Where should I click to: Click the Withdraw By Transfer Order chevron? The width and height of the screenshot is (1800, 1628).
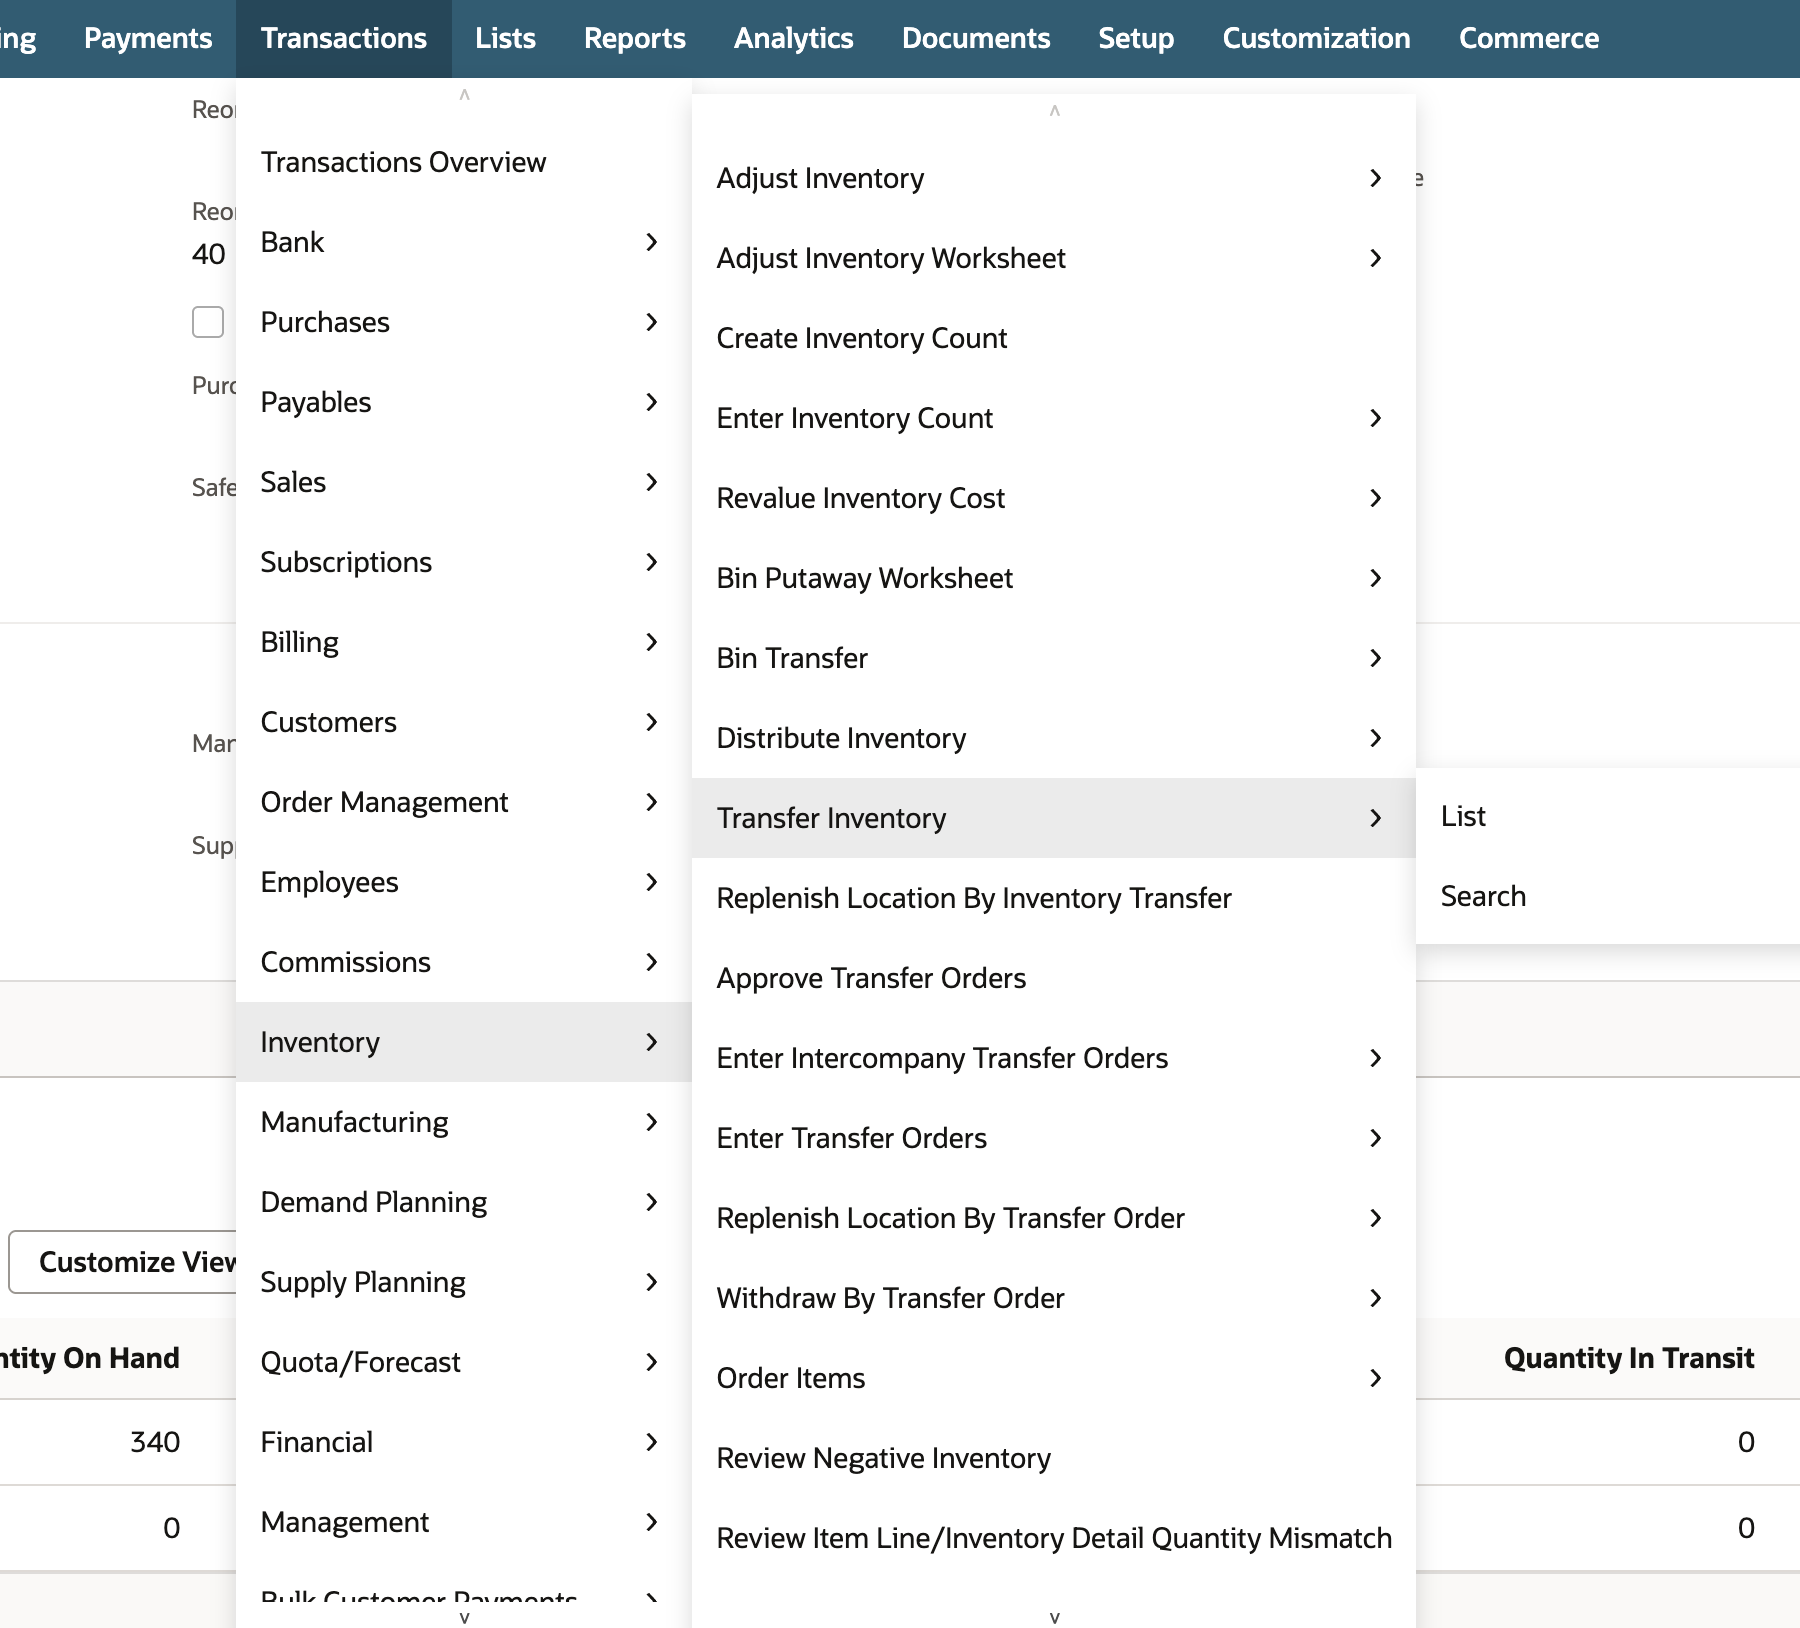(x=1376, y=1298)
